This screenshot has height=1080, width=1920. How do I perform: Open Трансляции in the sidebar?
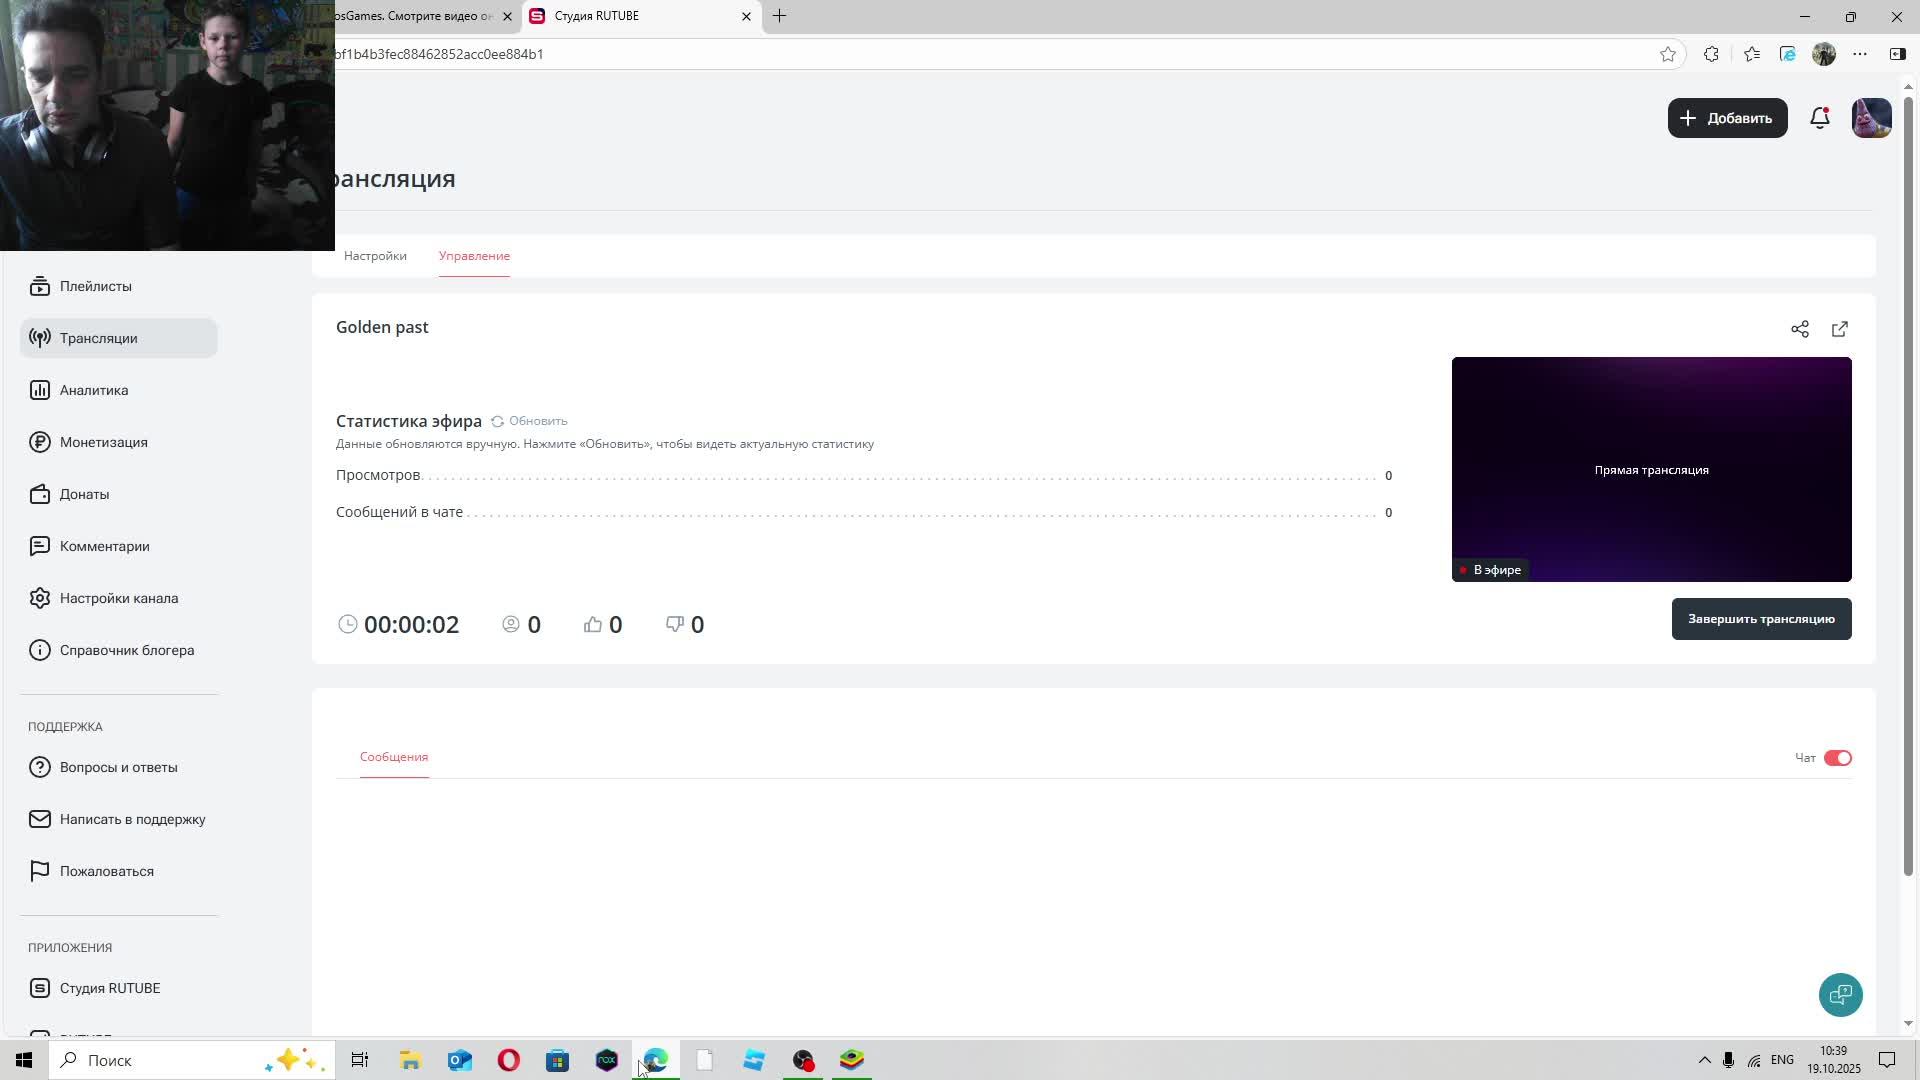click(x=98, y=338)
